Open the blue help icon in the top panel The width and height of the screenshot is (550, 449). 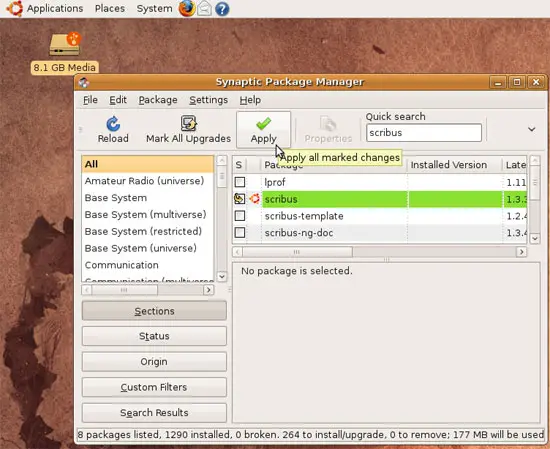222,8
